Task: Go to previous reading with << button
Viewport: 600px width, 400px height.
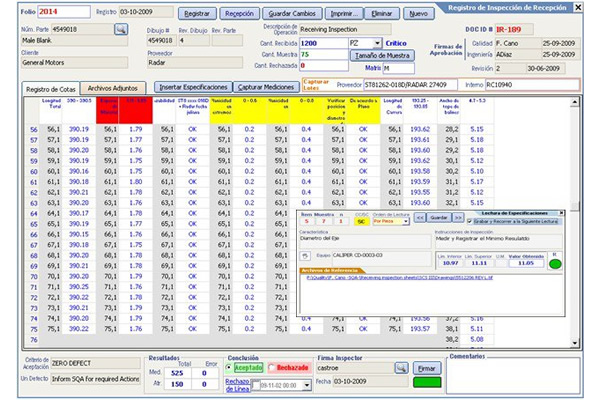Action: tap(422, 219)
